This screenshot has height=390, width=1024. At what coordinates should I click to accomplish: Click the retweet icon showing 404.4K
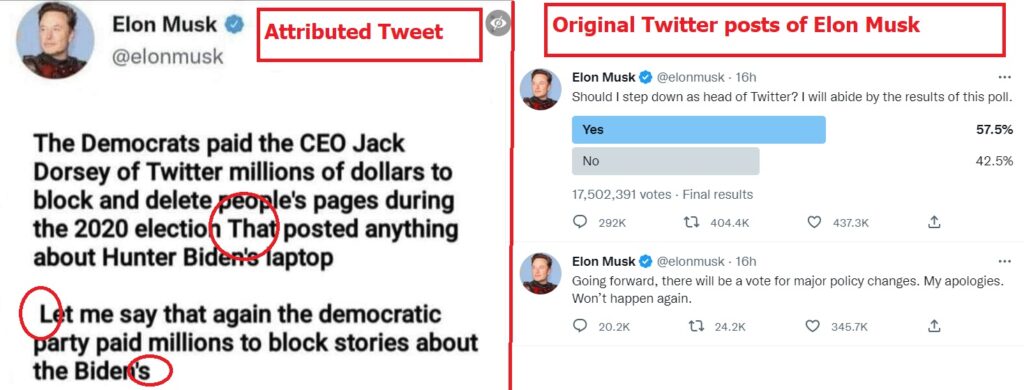[691, 223]
